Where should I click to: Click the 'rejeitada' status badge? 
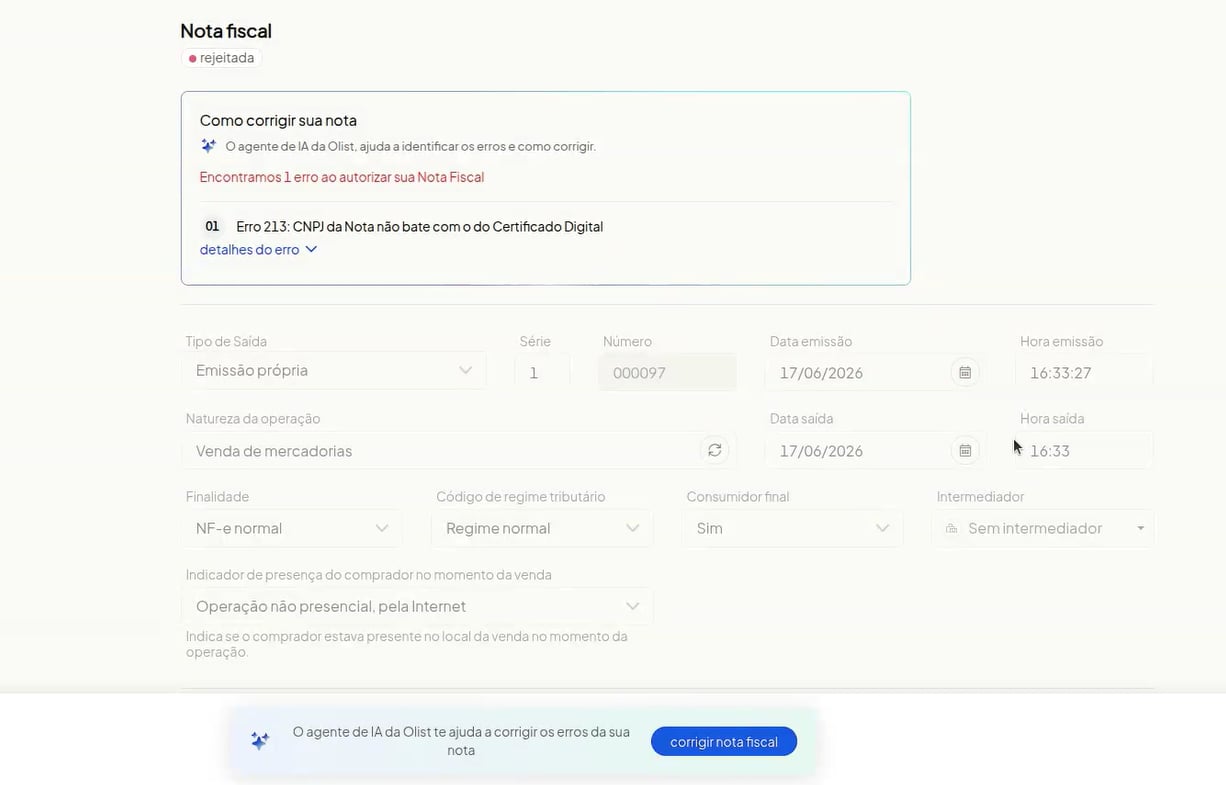(221, 58)
